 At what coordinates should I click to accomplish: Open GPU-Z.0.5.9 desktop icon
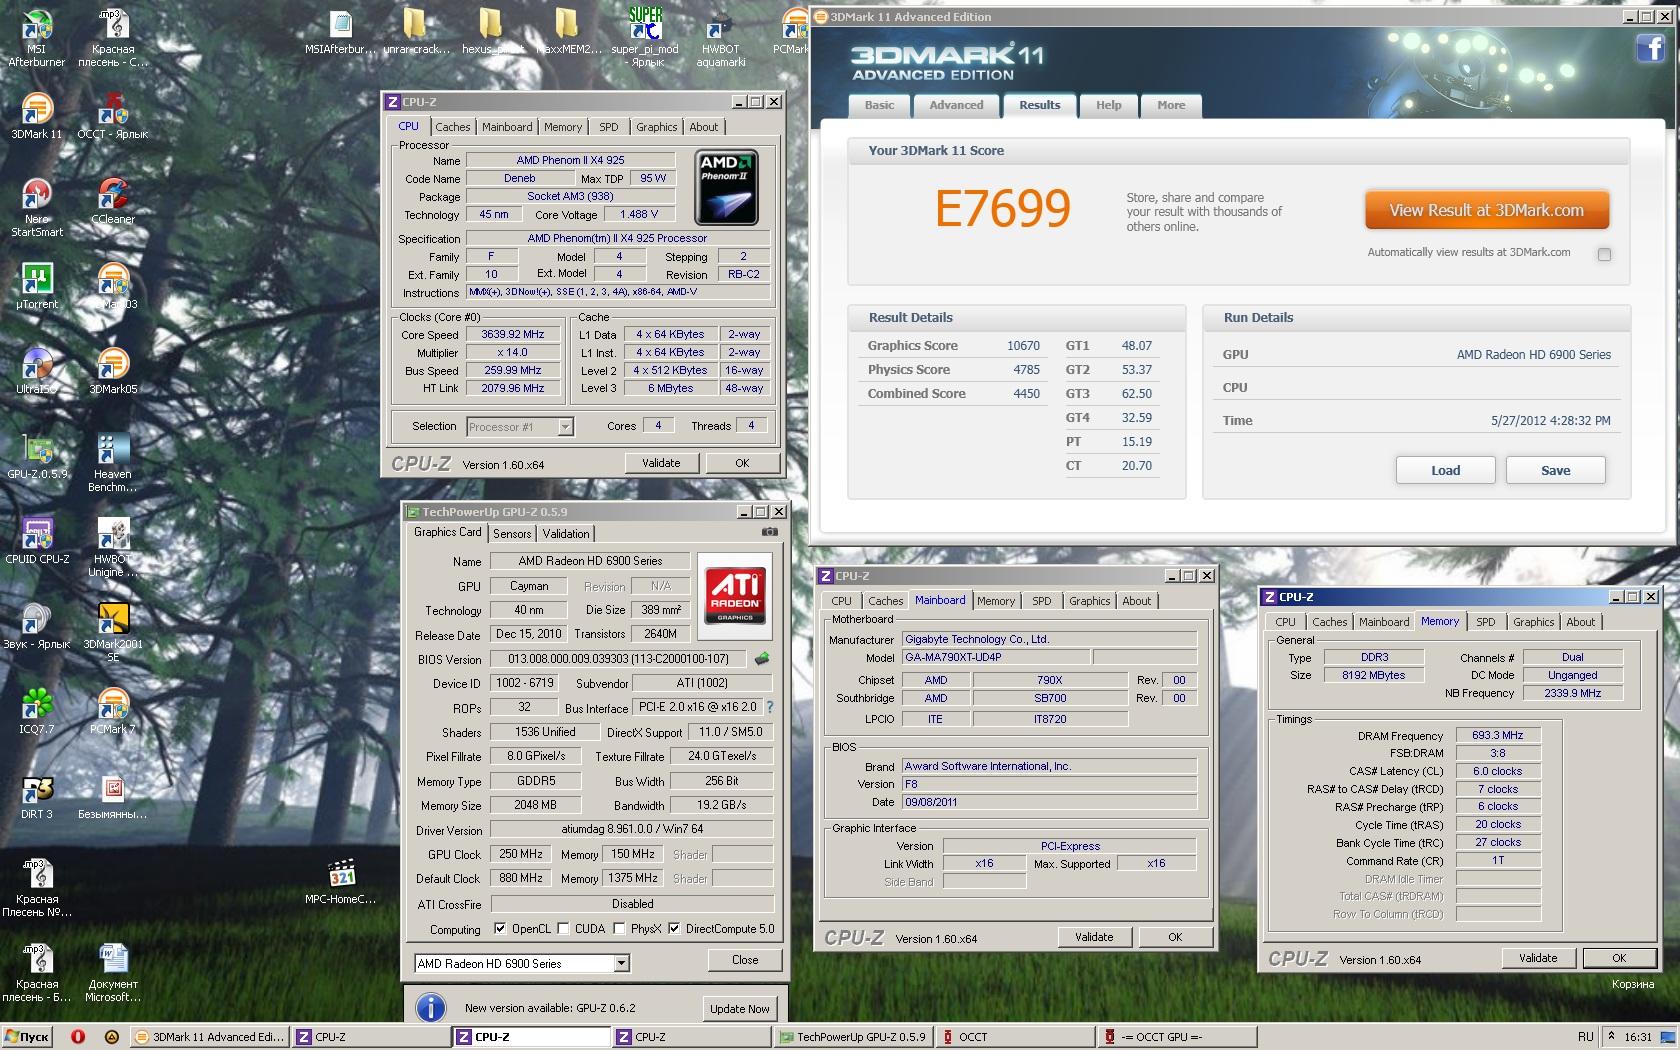37,456
